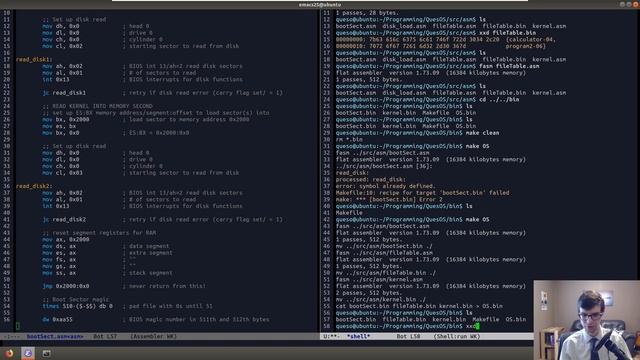Click 'make: *** [bootSect.bin] Error 2' line
The width and height of the screenshot is (640, 360).
pyautogui.click(x=389, y=199)
